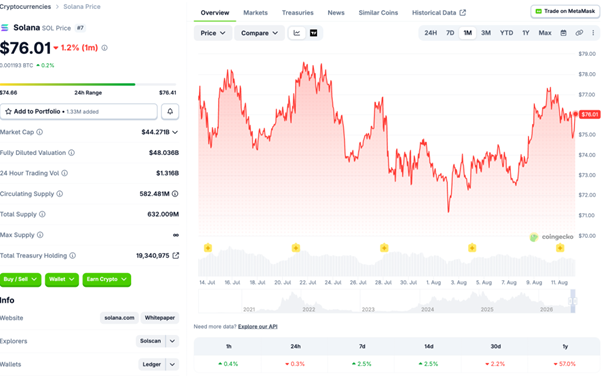Image resolution: width=602 pixels, height=376 pixels.
Task: Follow the Explore our API link
Action: tap(258, 326)
